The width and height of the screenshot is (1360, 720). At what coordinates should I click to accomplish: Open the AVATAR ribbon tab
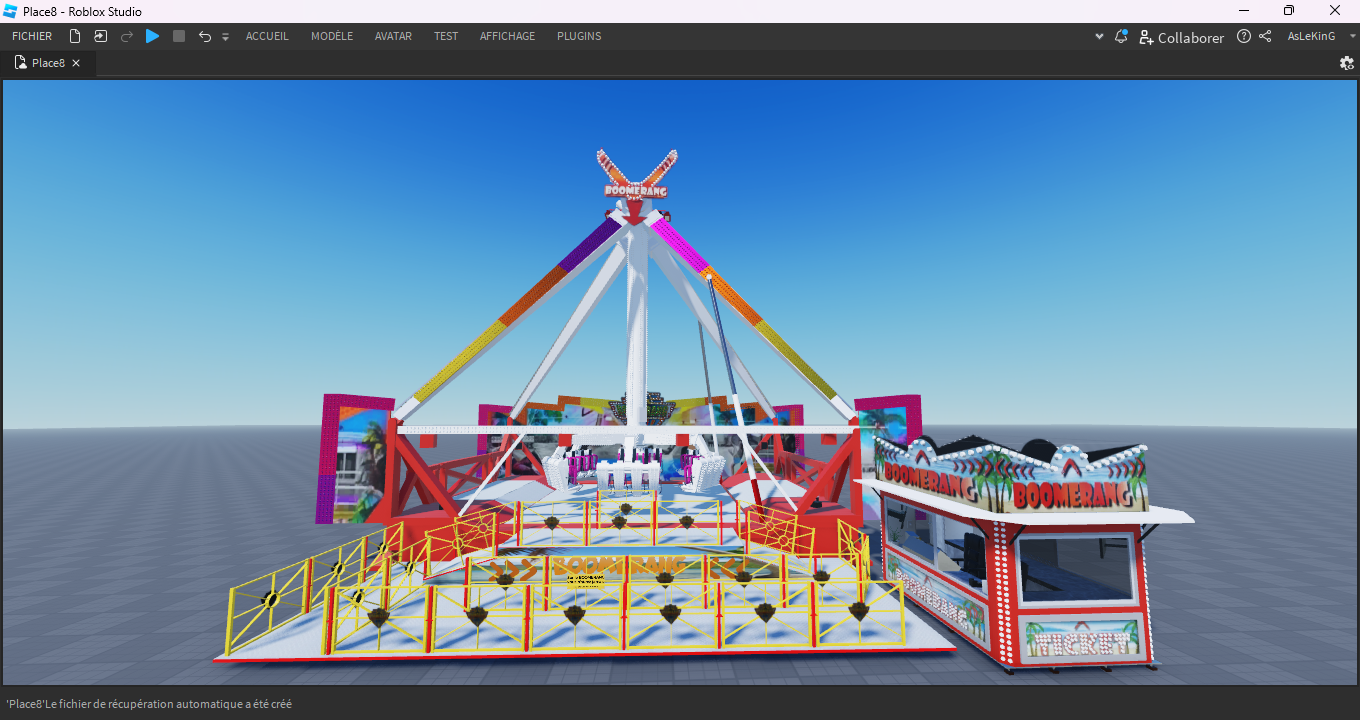[393, 36]
